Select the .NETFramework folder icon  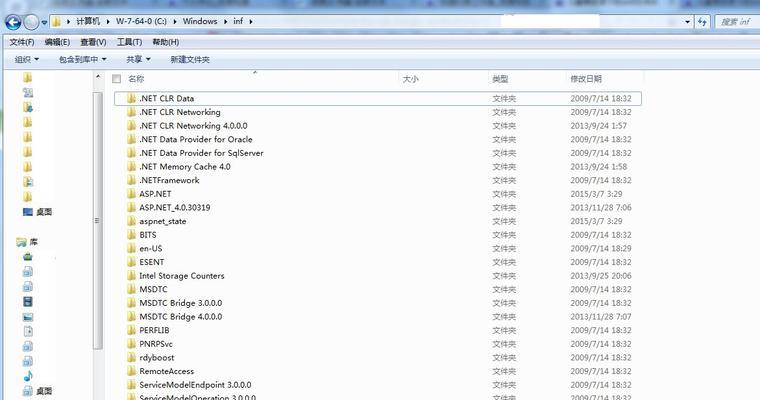point(131,180)
